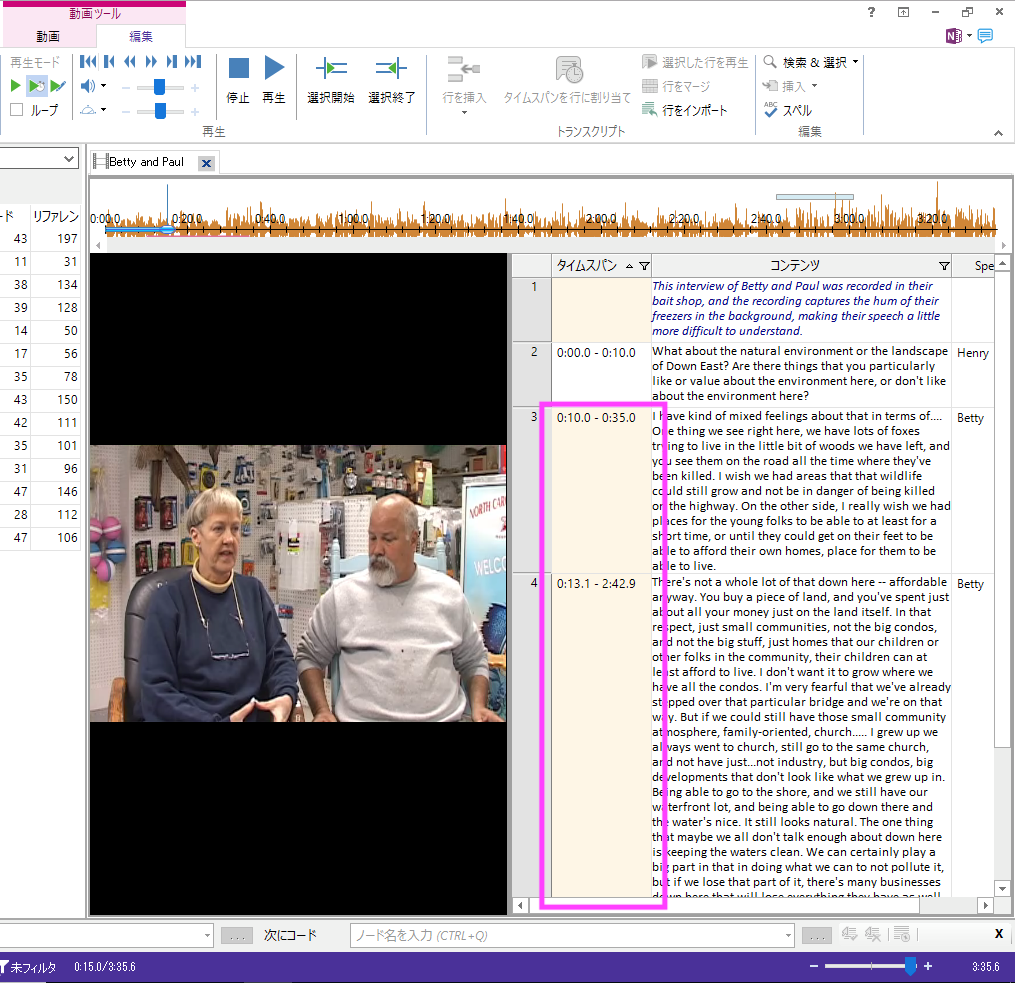Sort by the タイムスパン column header
This screenshot has width=1015, height=983.
(586, 266)
